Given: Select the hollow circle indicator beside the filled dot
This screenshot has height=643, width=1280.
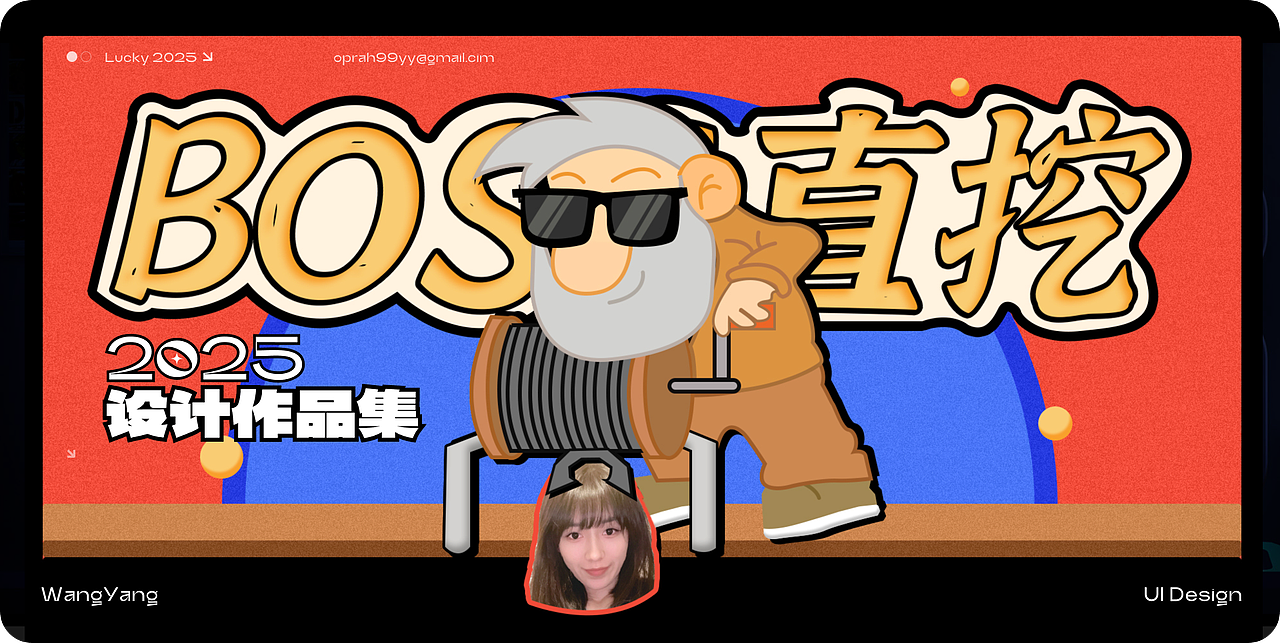Looking at the screenshot, I should 87,56.
